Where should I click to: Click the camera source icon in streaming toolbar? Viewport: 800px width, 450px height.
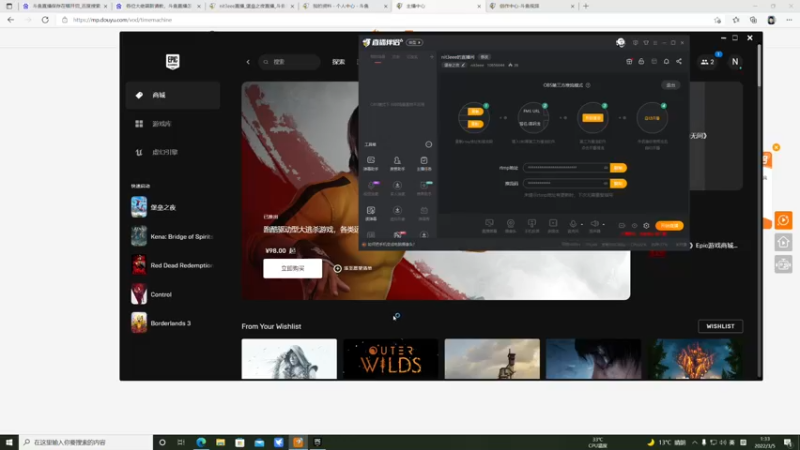510,223
